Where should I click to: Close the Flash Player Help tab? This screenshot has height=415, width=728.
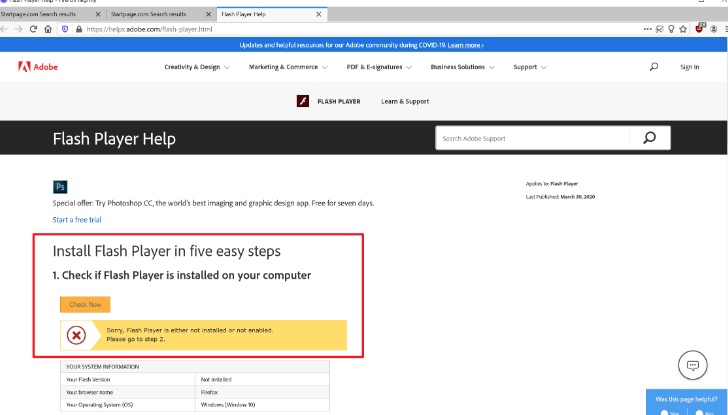click(x=318, y=14)
